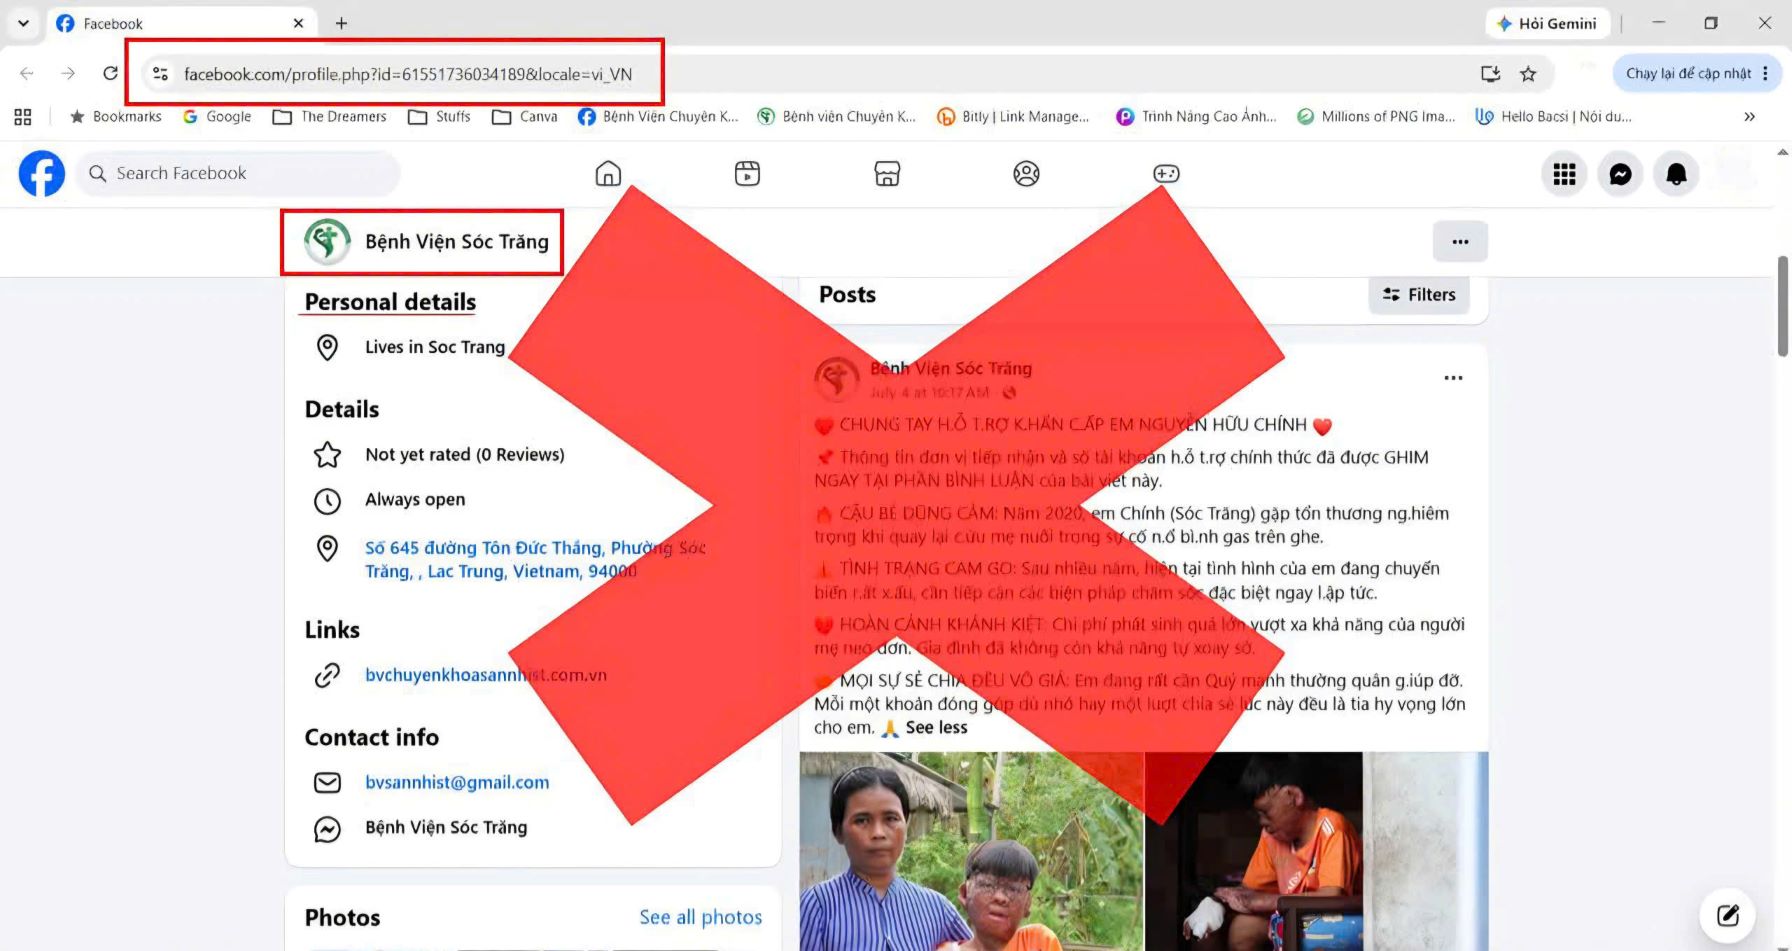Collapse post text with See less

(936, 728)
